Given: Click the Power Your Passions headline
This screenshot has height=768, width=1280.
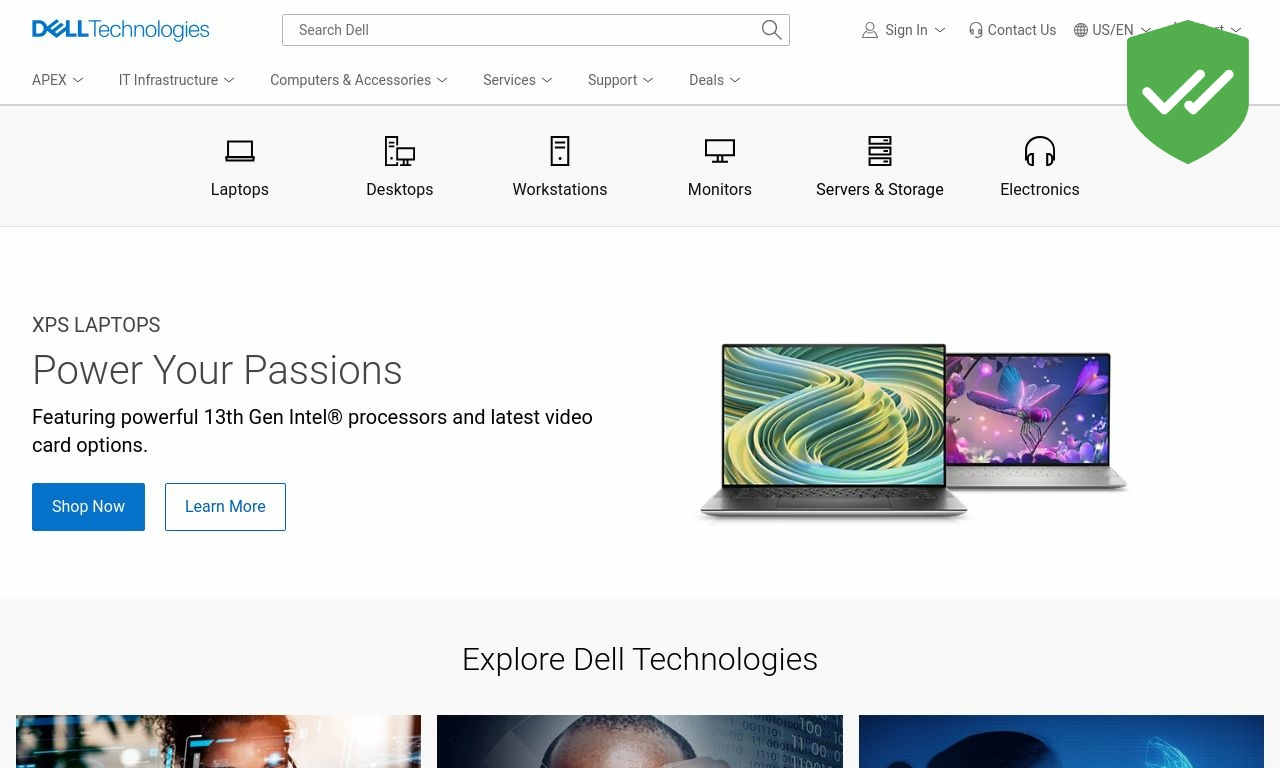Looking at the screenshot, I should point(217,370).
